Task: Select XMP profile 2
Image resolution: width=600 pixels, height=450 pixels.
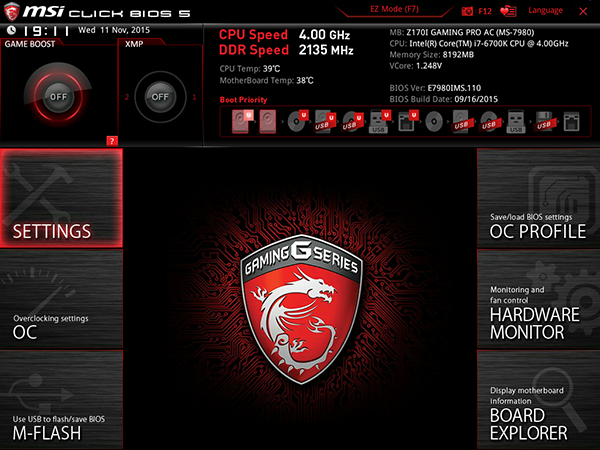Action: [x=127, y=97]
